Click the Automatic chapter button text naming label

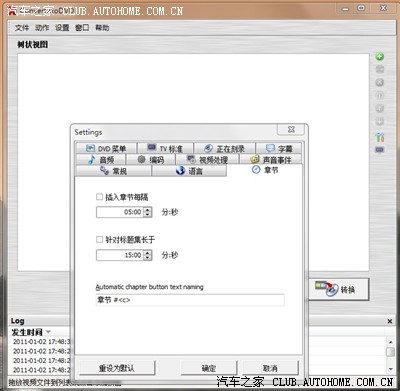tap(149, 287)
